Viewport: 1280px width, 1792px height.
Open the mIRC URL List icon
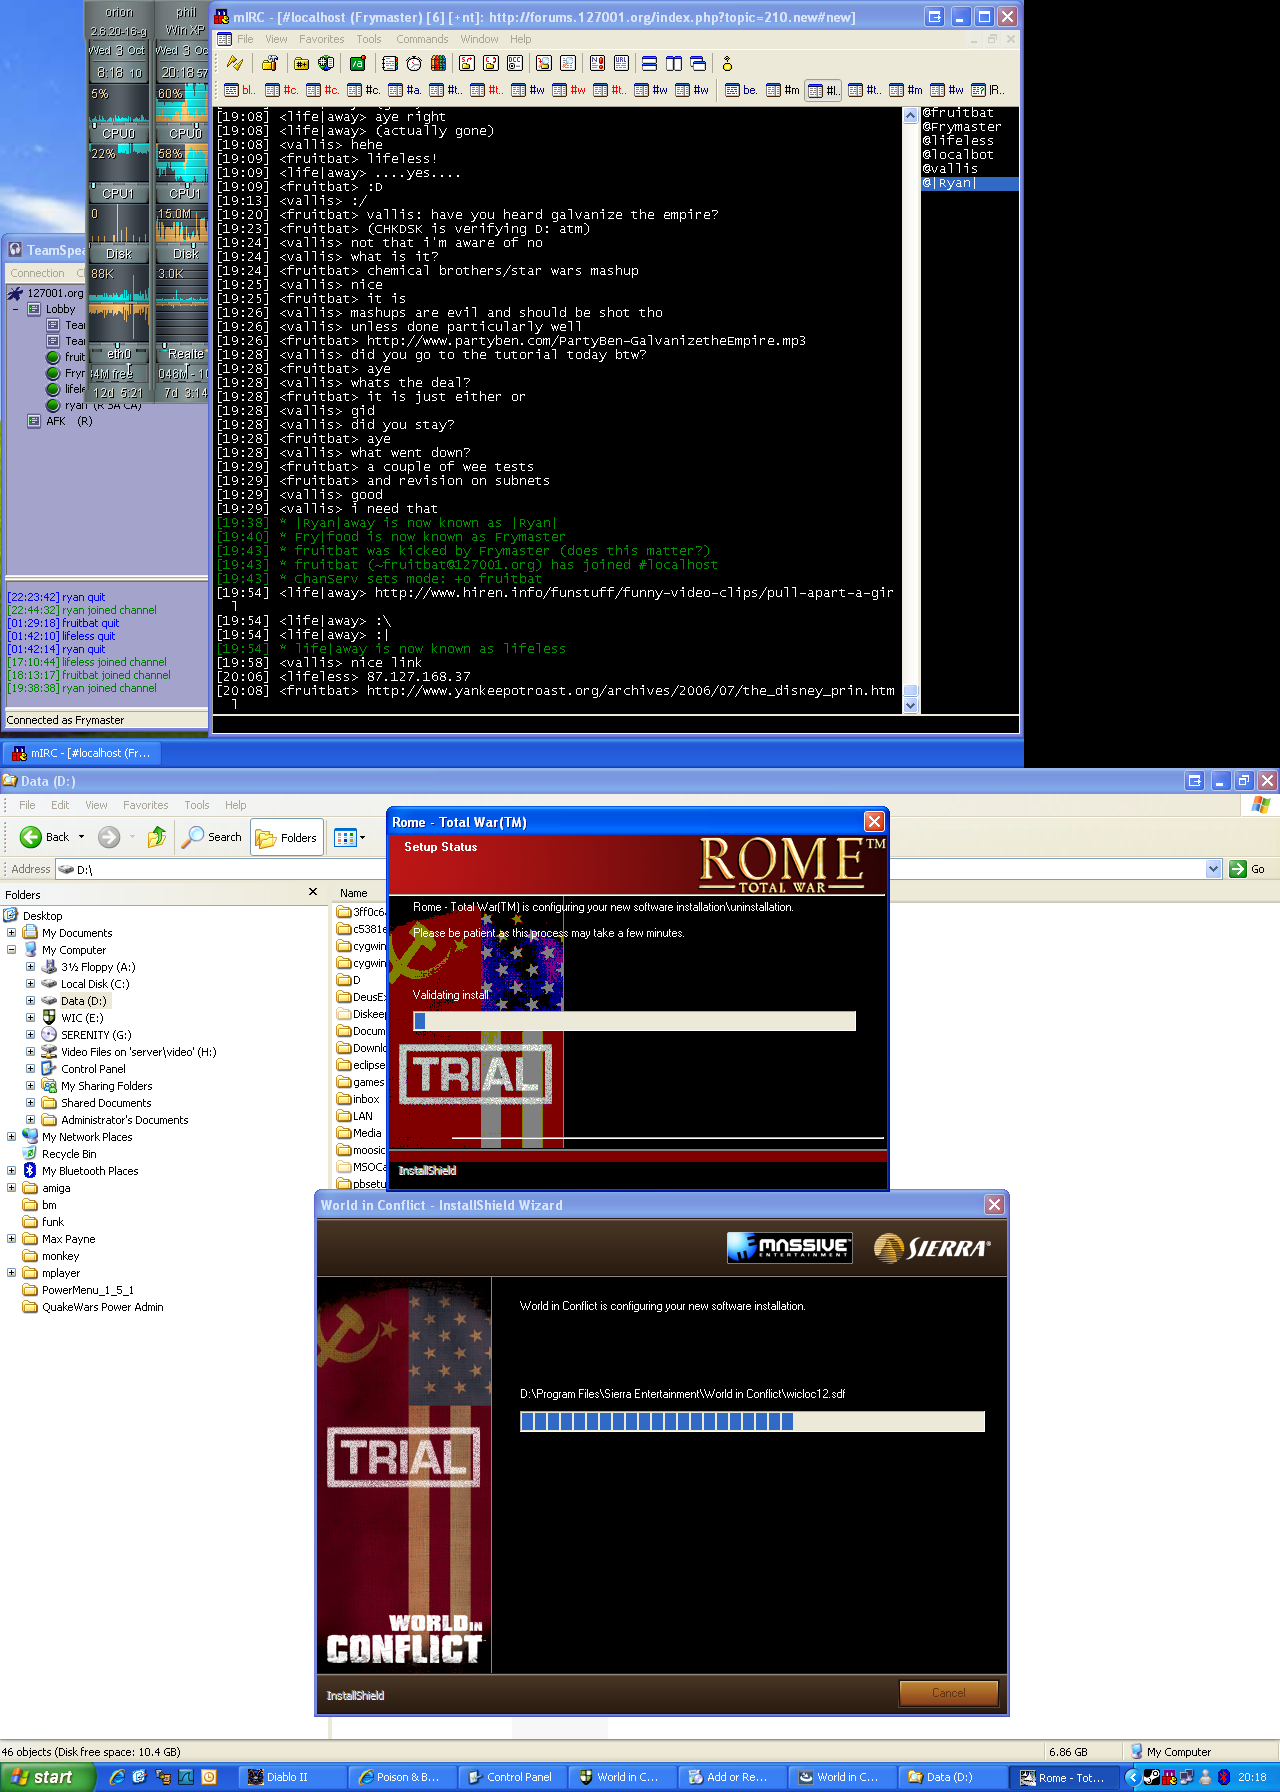(621, 63)
